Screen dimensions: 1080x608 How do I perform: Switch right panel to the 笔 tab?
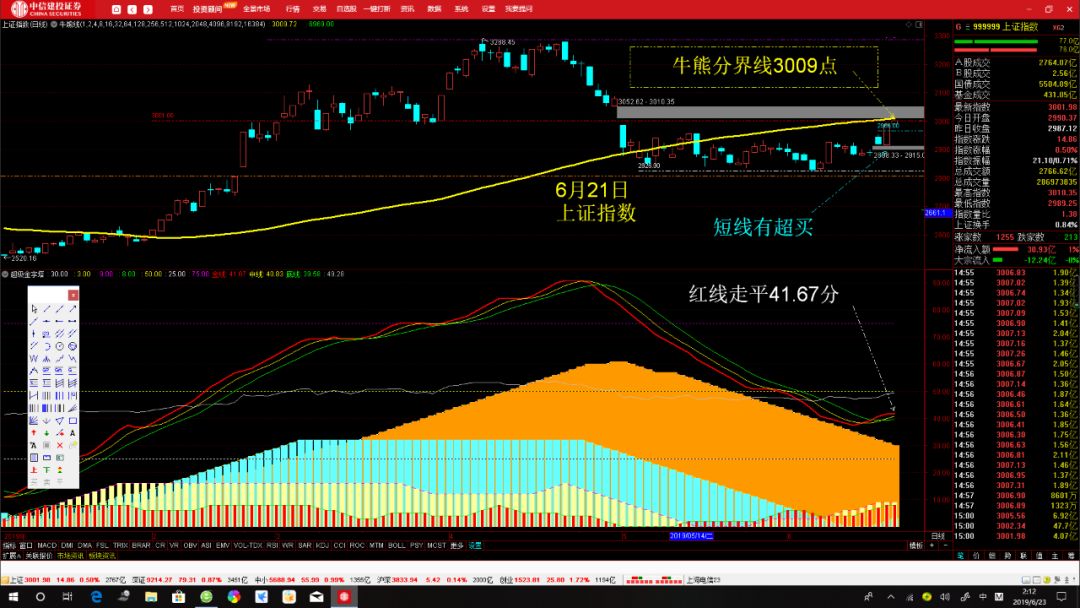coord(960,556)
